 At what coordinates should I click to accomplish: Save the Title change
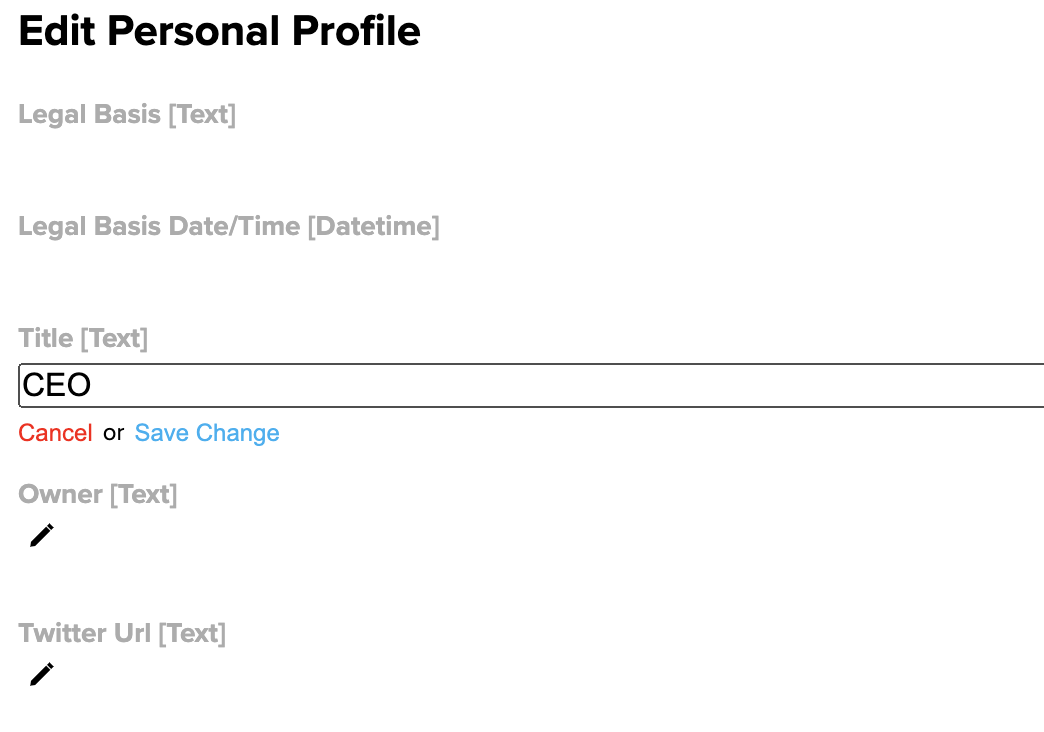click(207, 433)
